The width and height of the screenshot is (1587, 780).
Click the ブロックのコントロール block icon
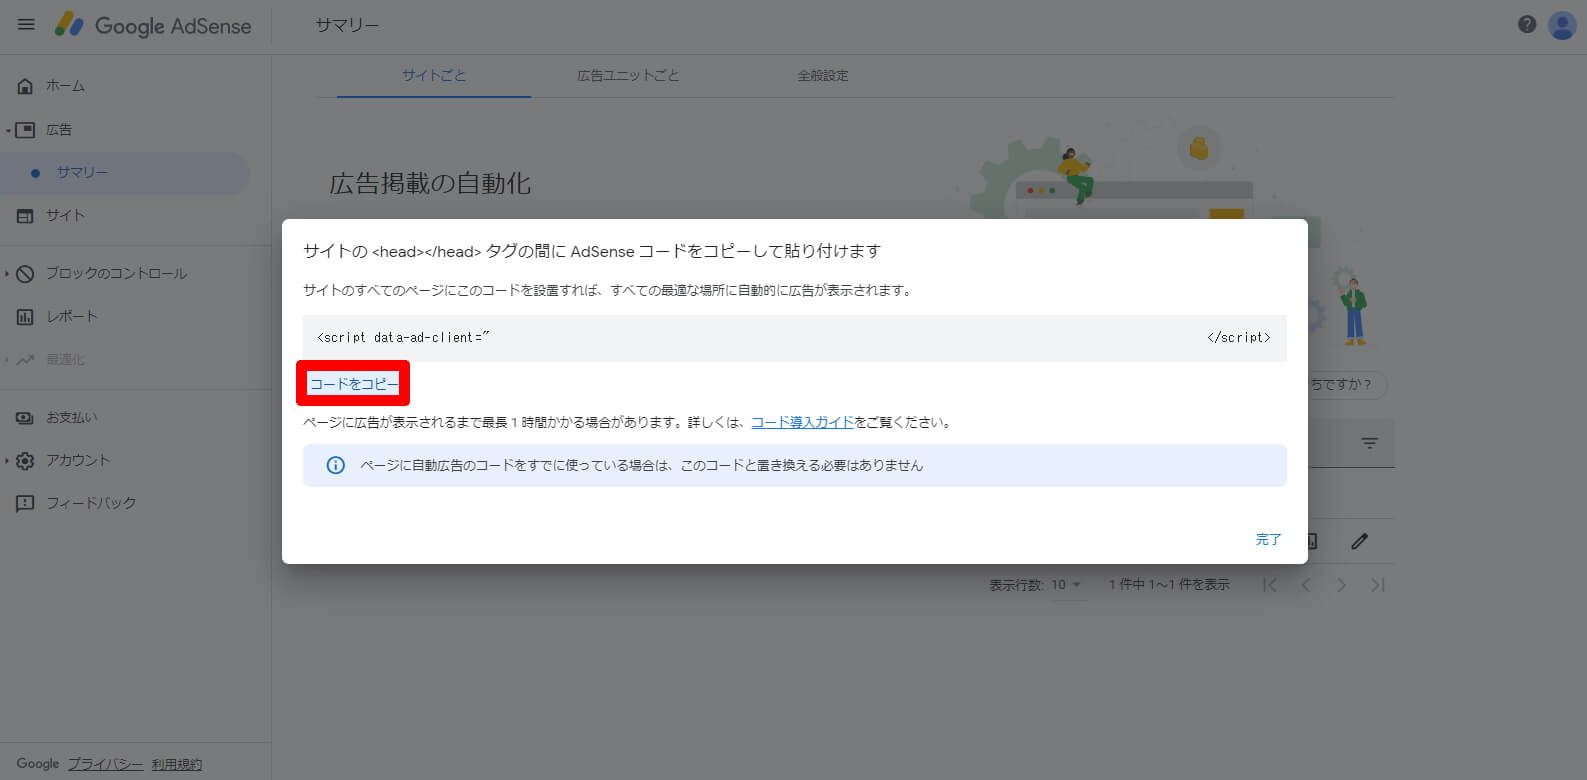[x=25, y=273]
